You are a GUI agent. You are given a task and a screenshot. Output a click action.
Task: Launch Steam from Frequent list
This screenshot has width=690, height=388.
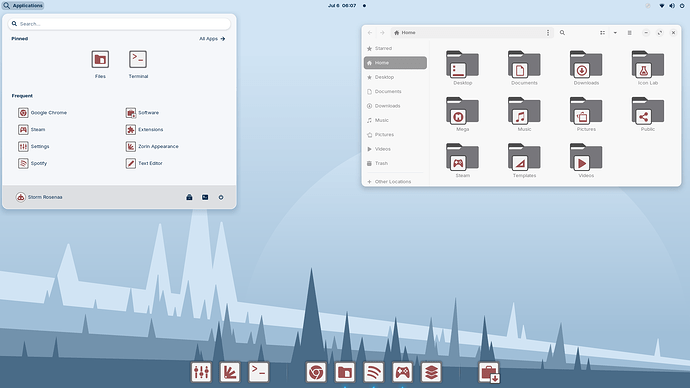(32, 129)
